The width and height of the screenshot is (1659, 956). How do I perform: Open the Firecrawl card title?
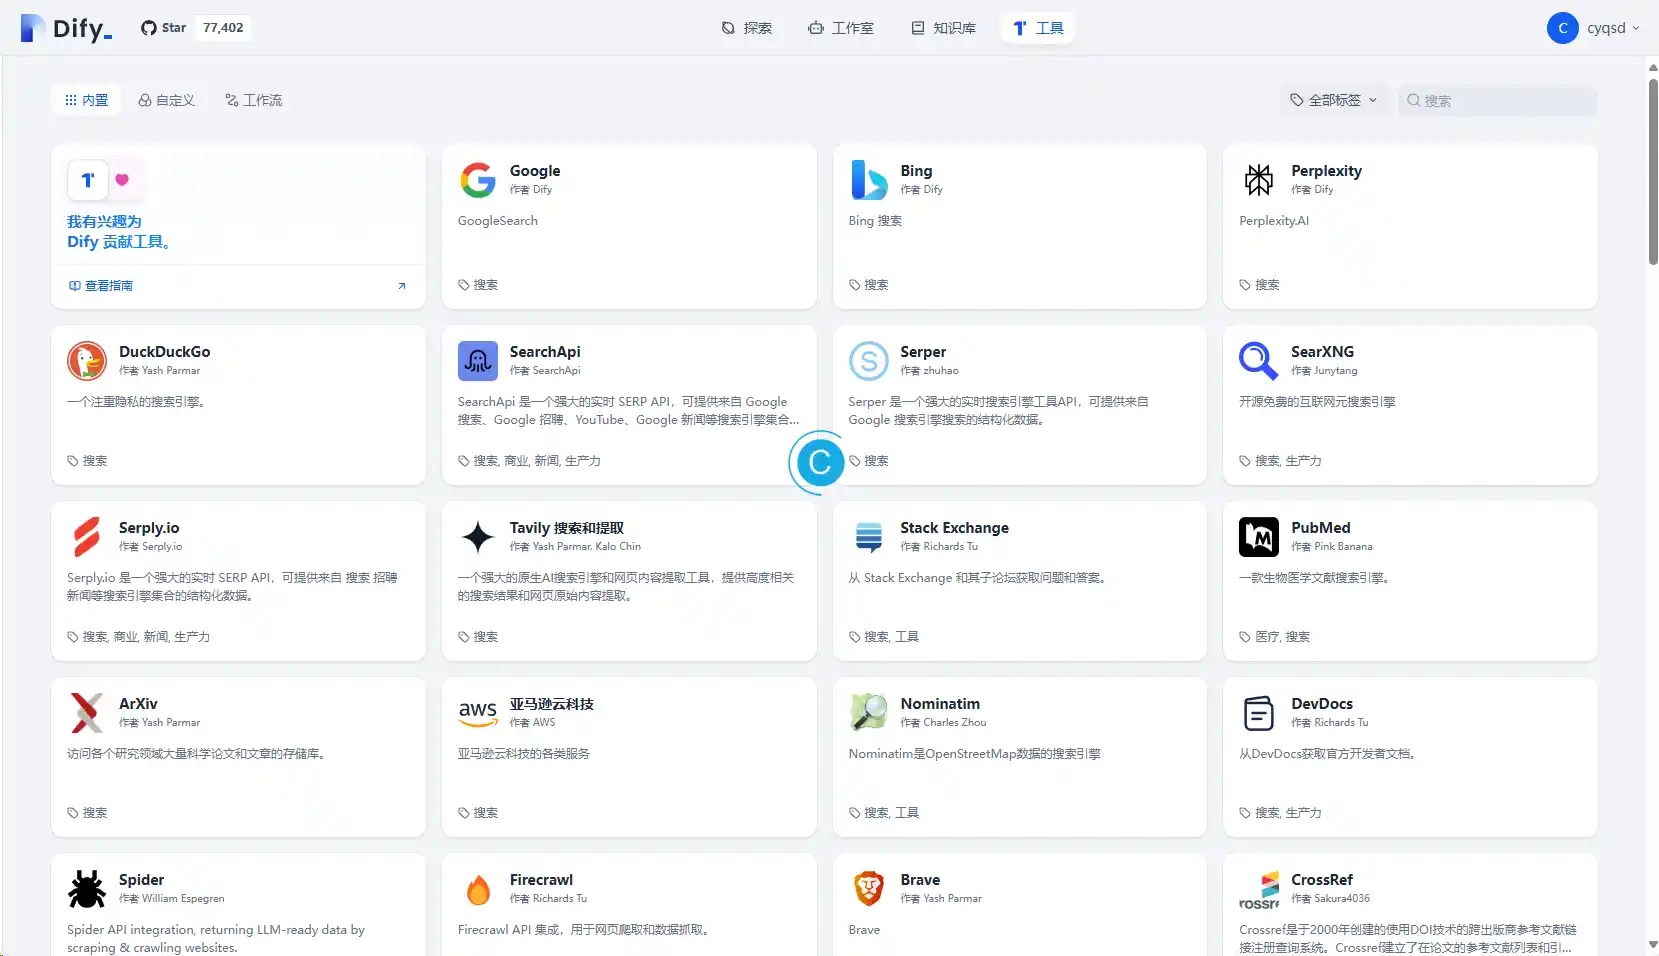(541, 880)
